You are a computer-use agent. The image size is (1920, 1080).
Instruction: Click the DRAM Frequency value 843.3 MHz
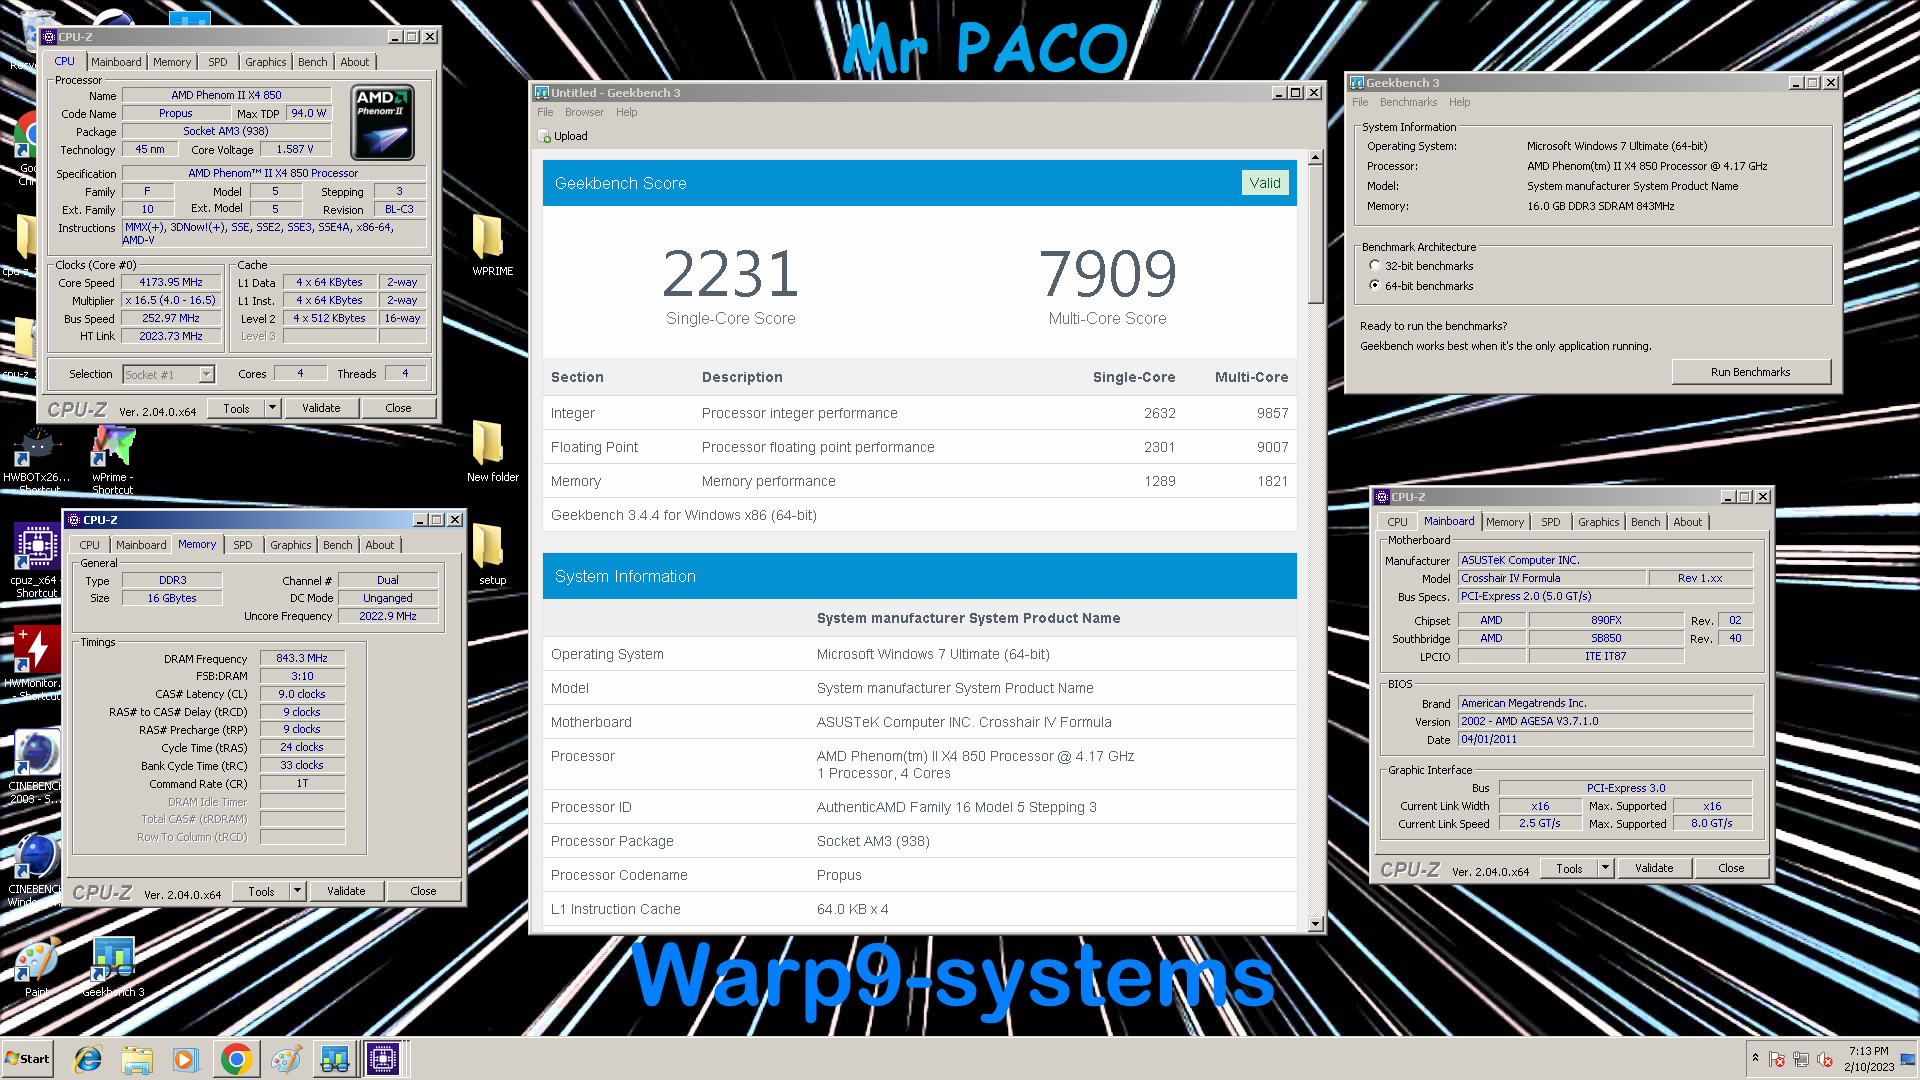(302, 659)
